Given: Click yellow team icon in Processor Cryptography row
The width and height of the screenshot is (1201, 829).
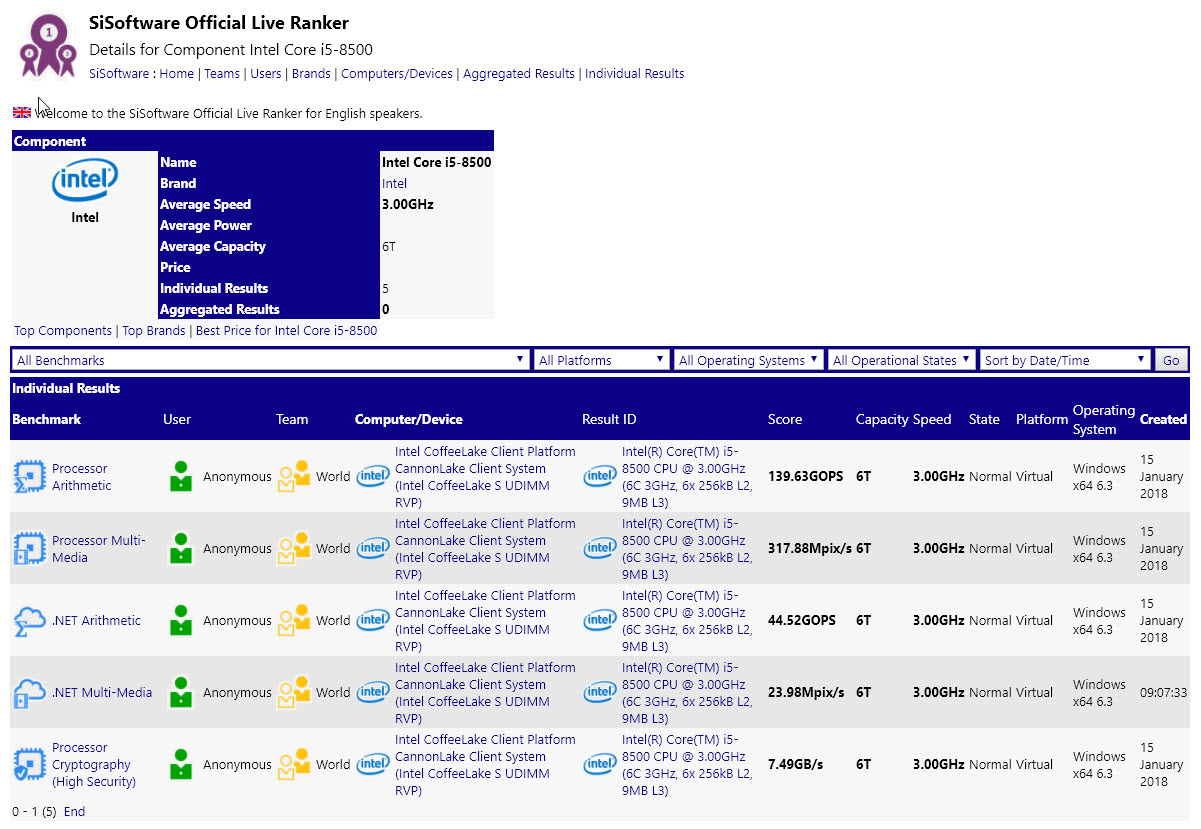Looking at the screenshot, I should point(294,764).
